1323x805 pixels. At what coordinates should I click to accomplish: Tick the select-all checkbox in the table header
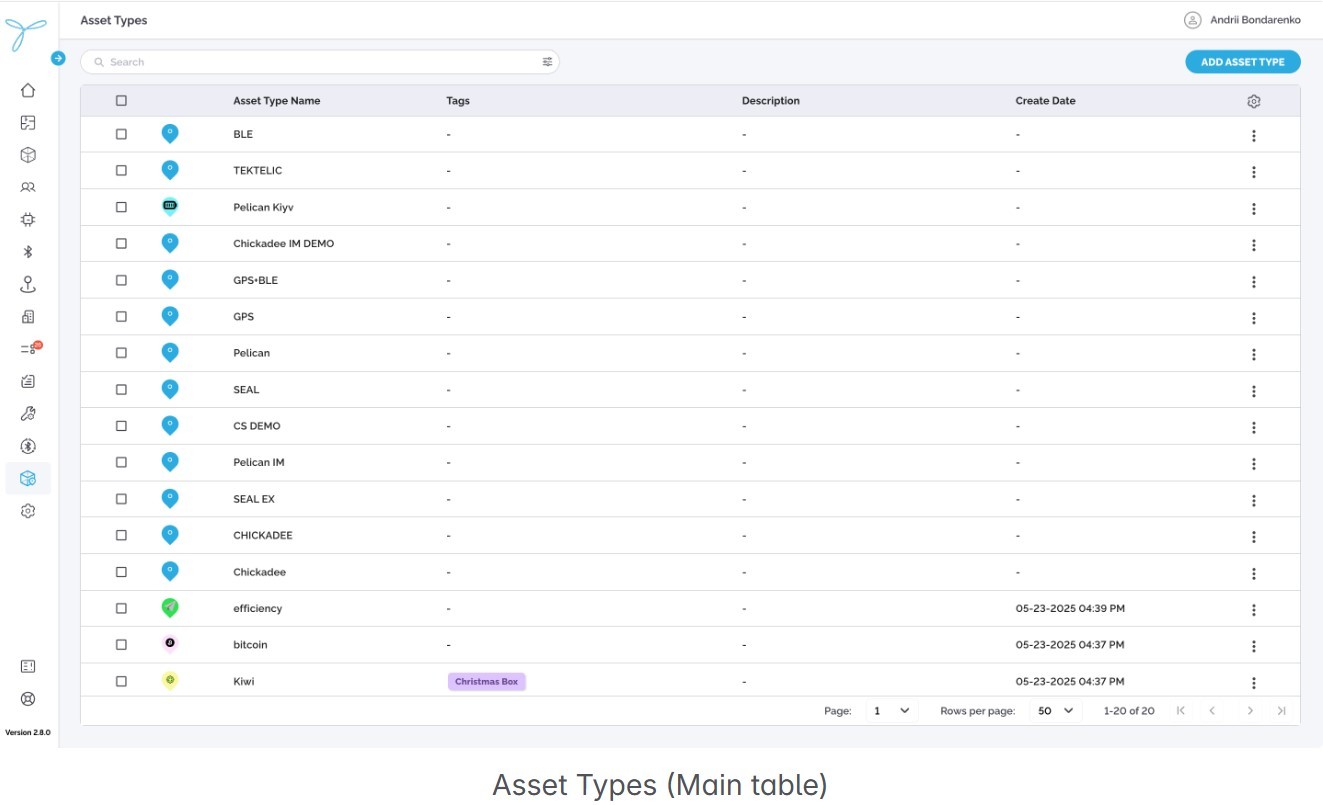coord(121,100)
